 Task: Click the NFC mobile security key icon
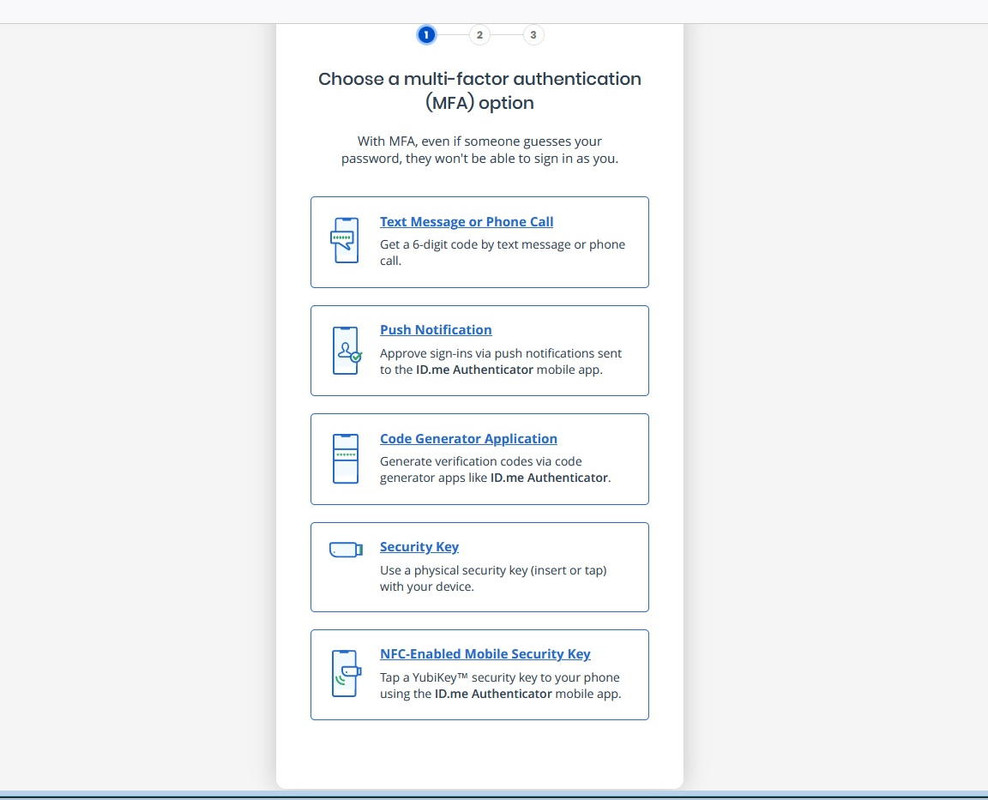[x=347, y=673]
